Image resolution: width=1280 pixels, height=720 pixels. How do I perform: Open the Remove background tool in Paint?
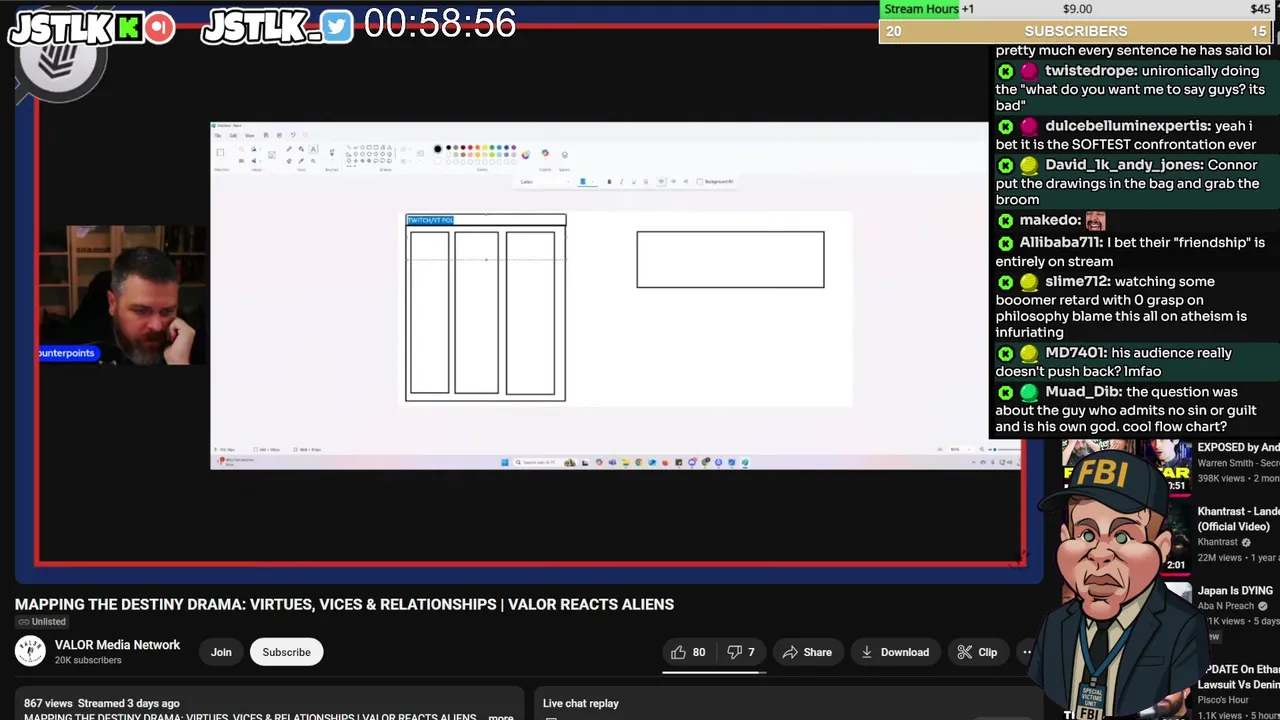coord(272,154)
